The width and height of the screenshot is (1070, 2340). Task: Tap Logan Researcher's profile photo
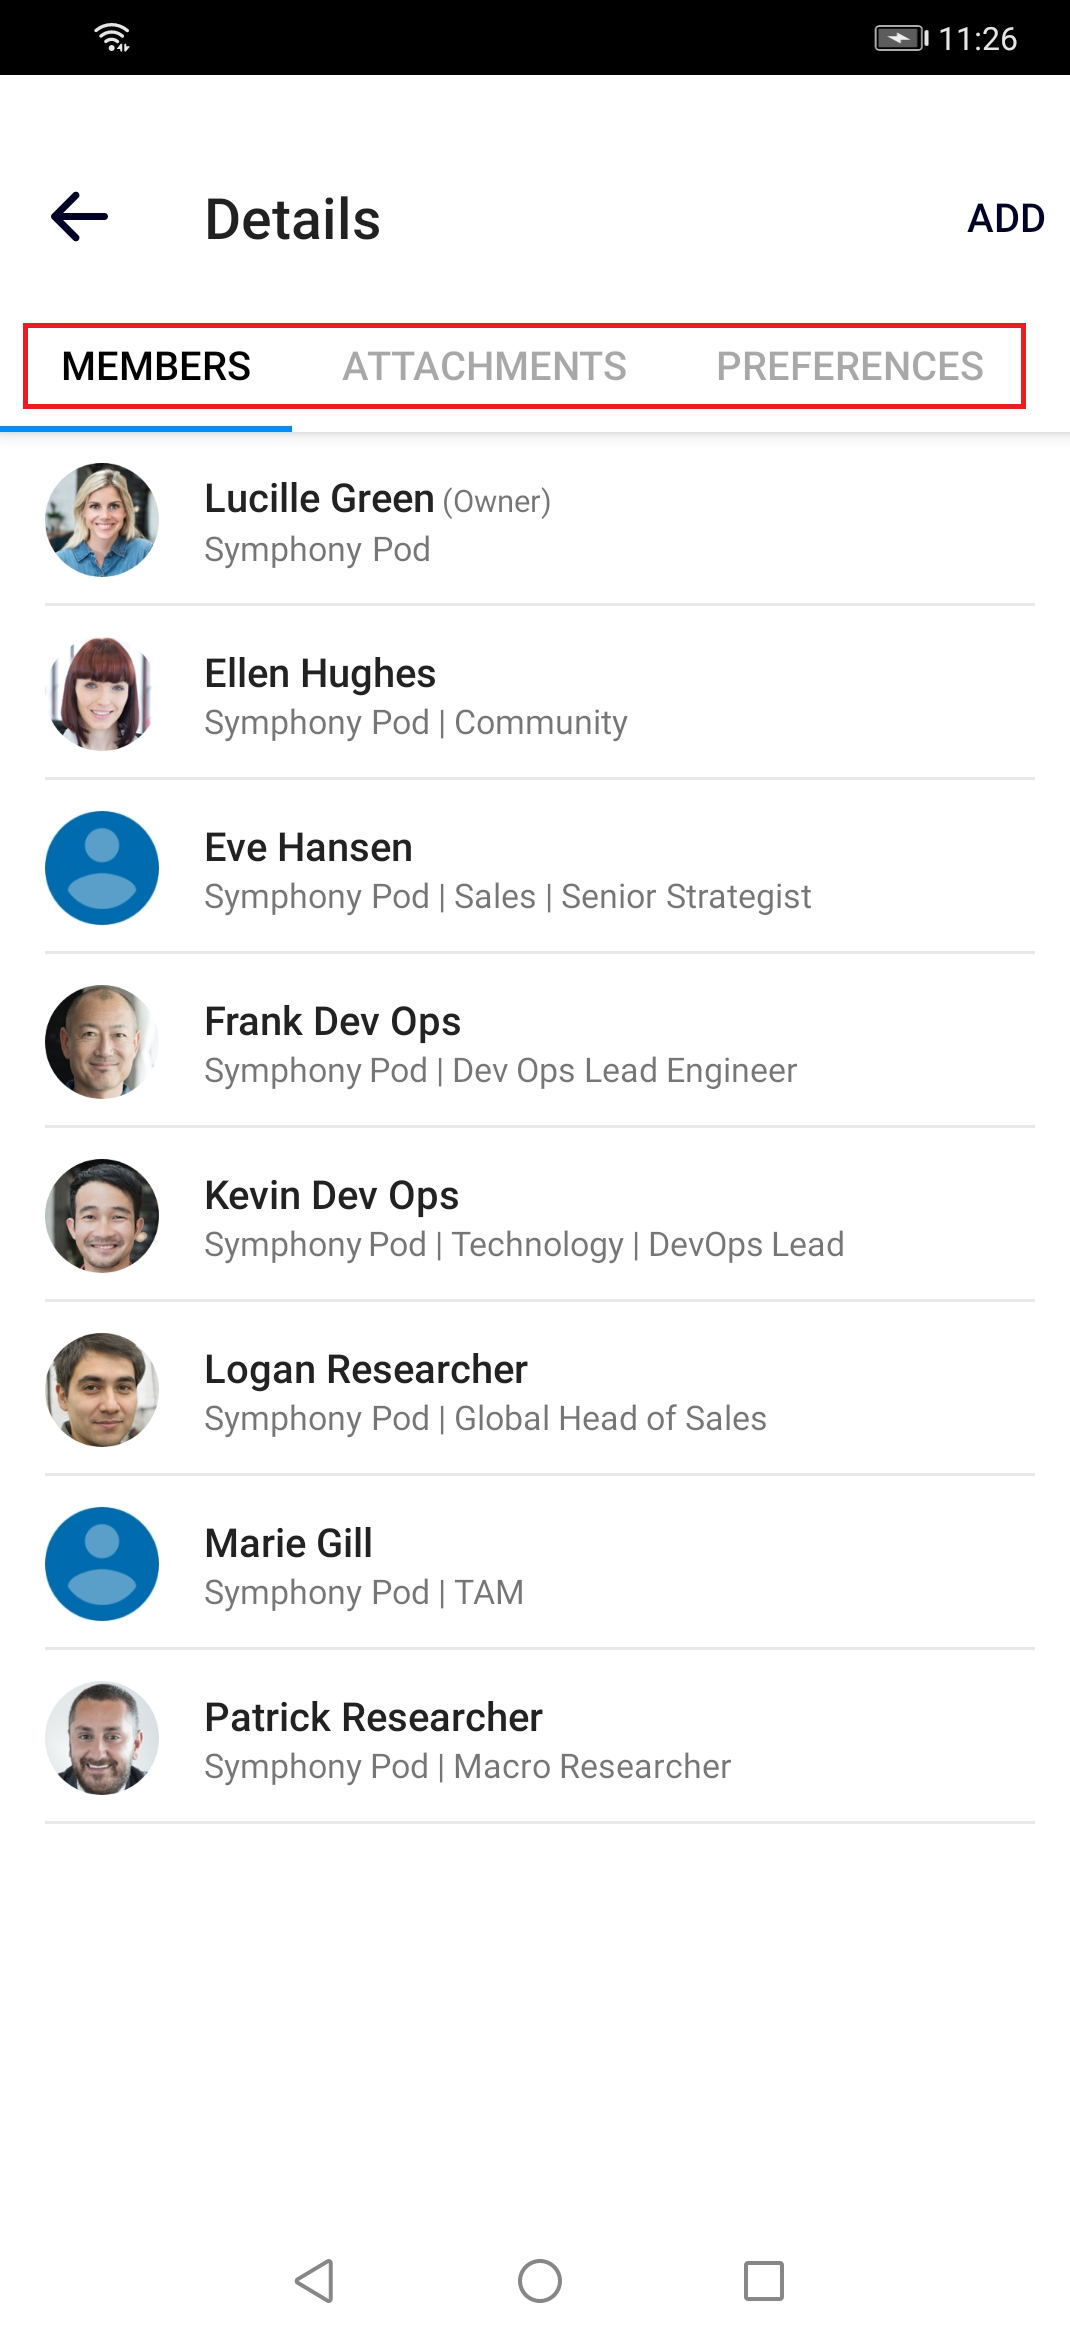pos(102,1390)
